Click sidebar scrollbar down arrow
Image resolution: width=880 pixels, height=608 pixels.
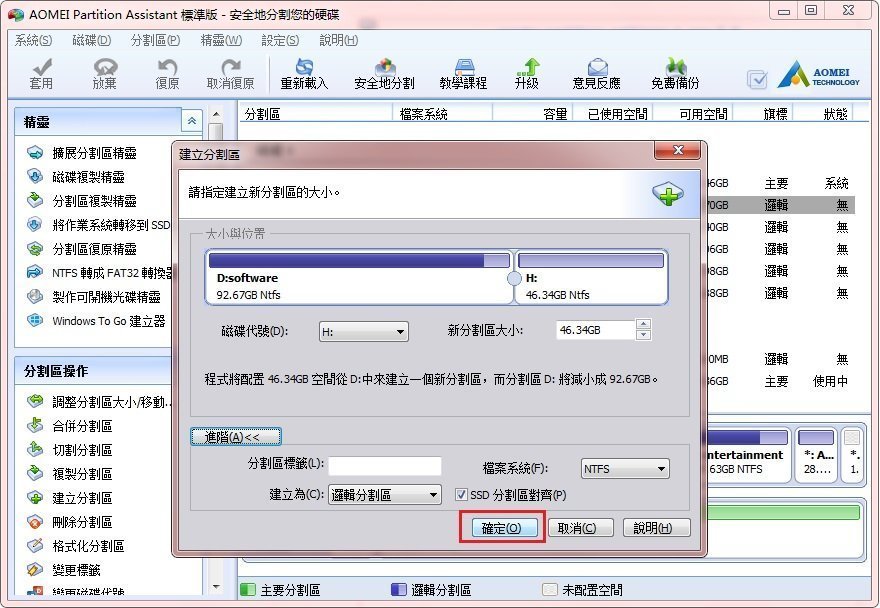pyautogui.click(x=216, y=586)
